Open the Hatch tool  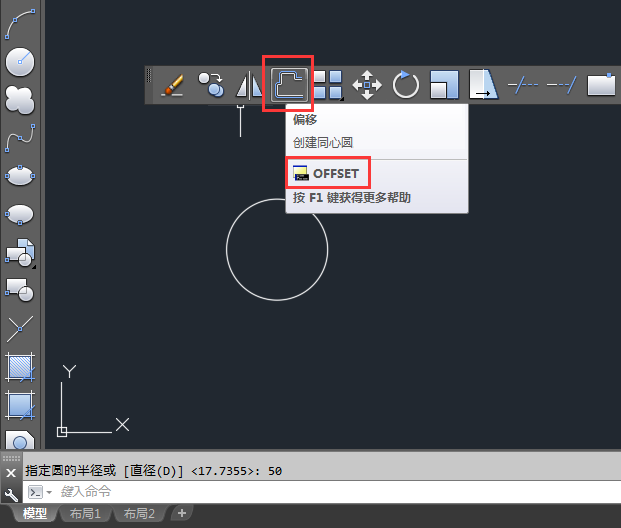point(20,367)
